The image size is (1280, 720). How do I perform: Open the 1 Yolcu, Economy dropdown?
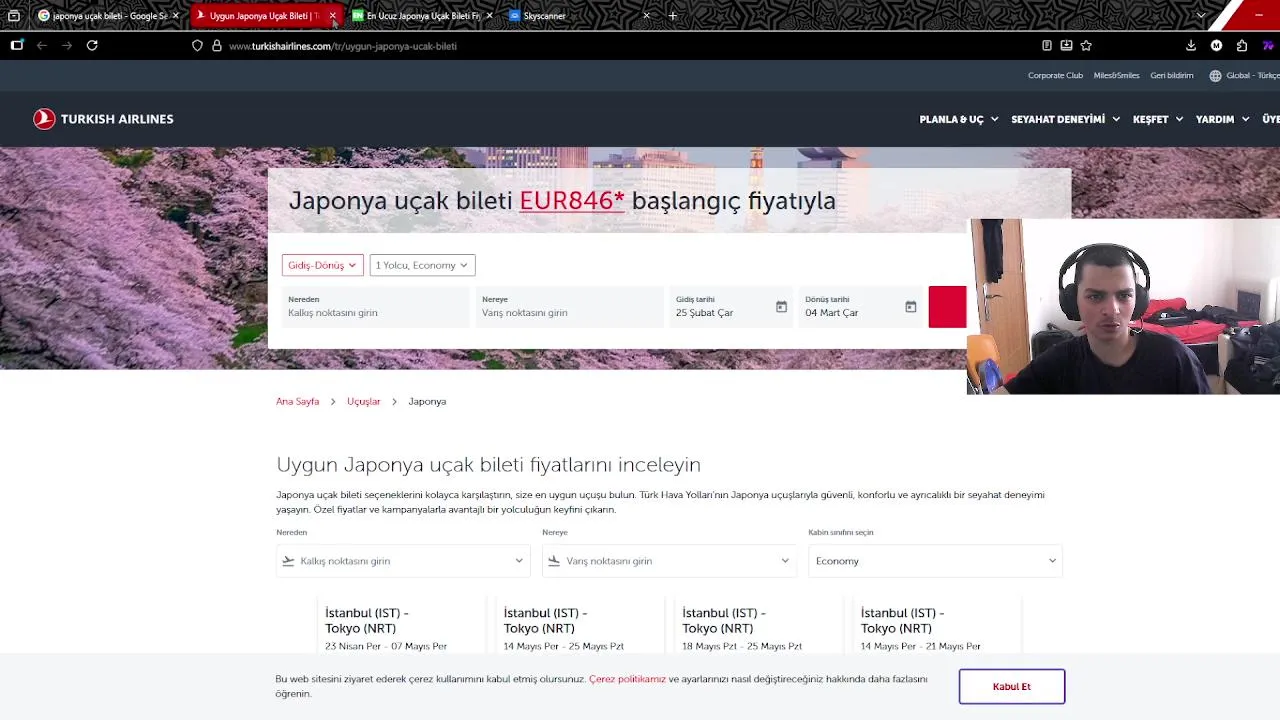point(422,265)
